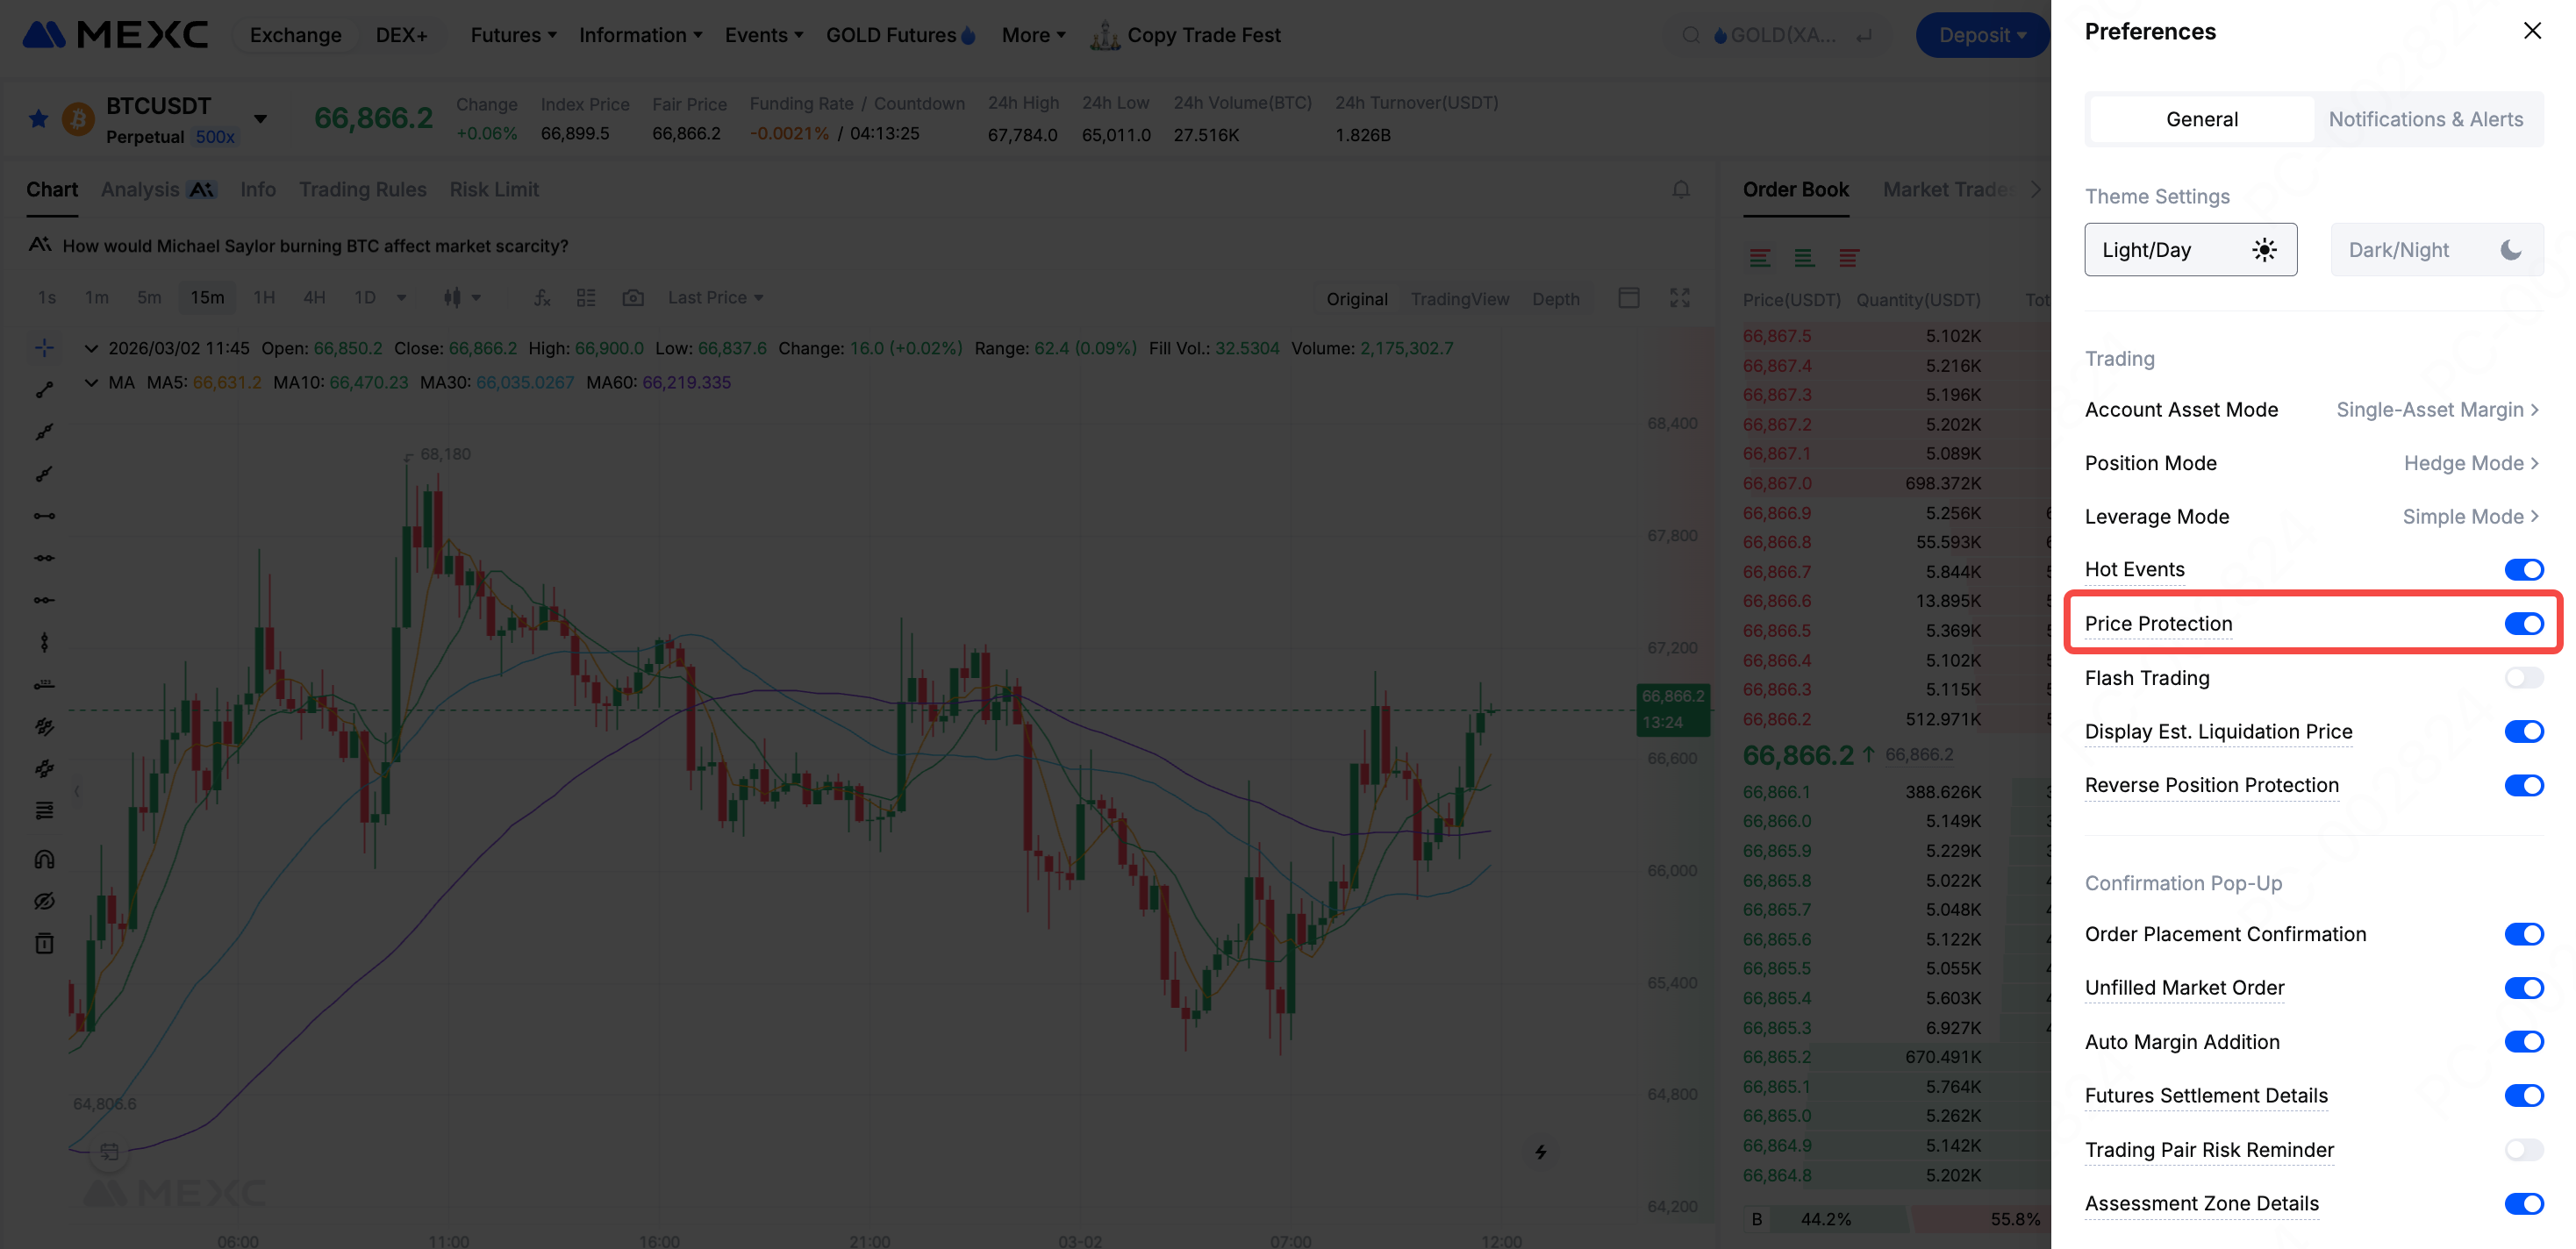The image size is (2576, 1249).
Task: Select the Dark/Night theme button
Action: coord(2435,249)
